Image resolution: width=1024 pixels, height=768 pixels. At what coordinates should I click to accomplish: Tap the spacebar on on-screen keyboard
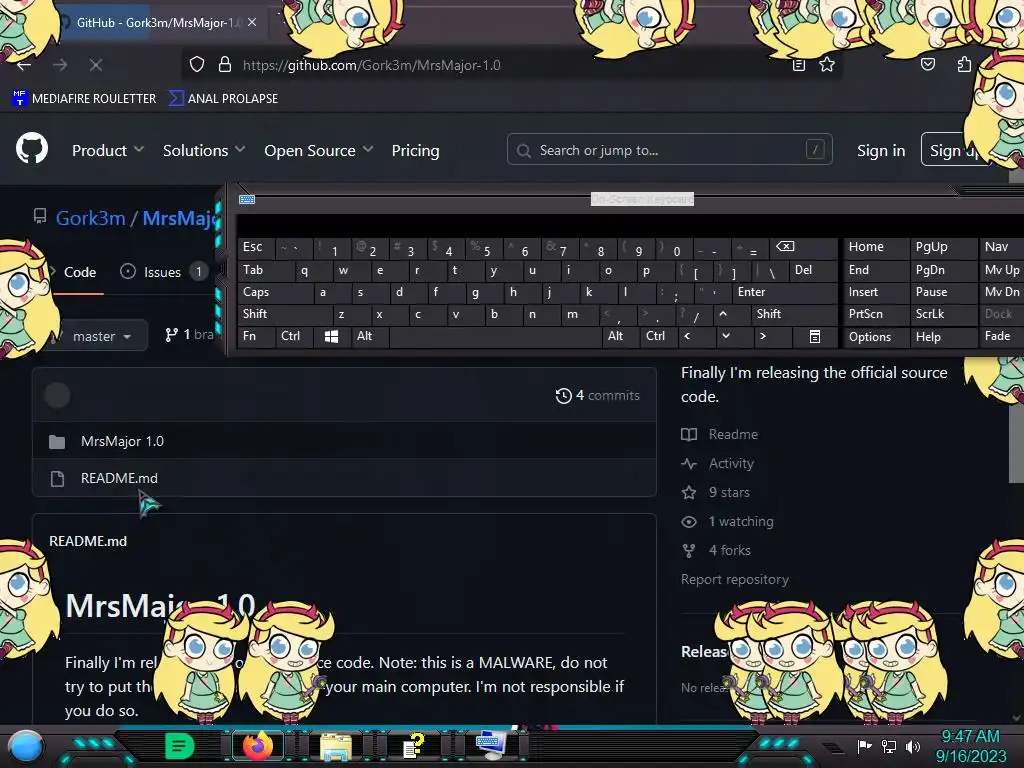coord(495,336)
